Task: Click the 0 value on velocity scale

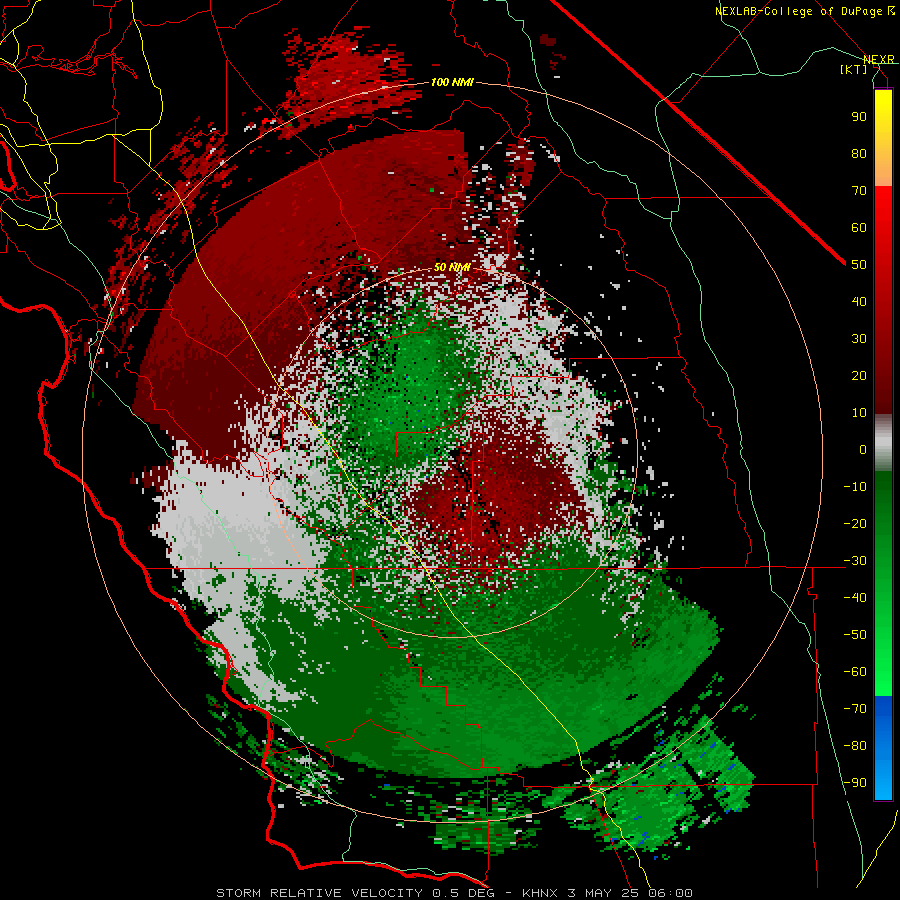Action: [x=863, y=450]
